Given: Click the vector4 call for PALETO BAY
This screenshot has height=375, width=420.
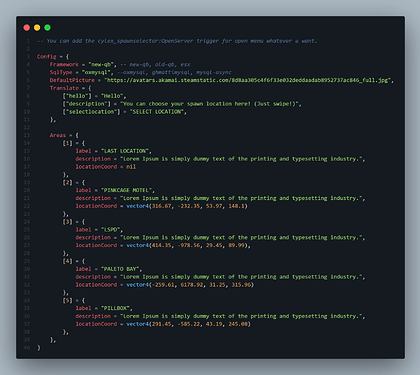Looking at the screenshot, I should click(190, 285).
